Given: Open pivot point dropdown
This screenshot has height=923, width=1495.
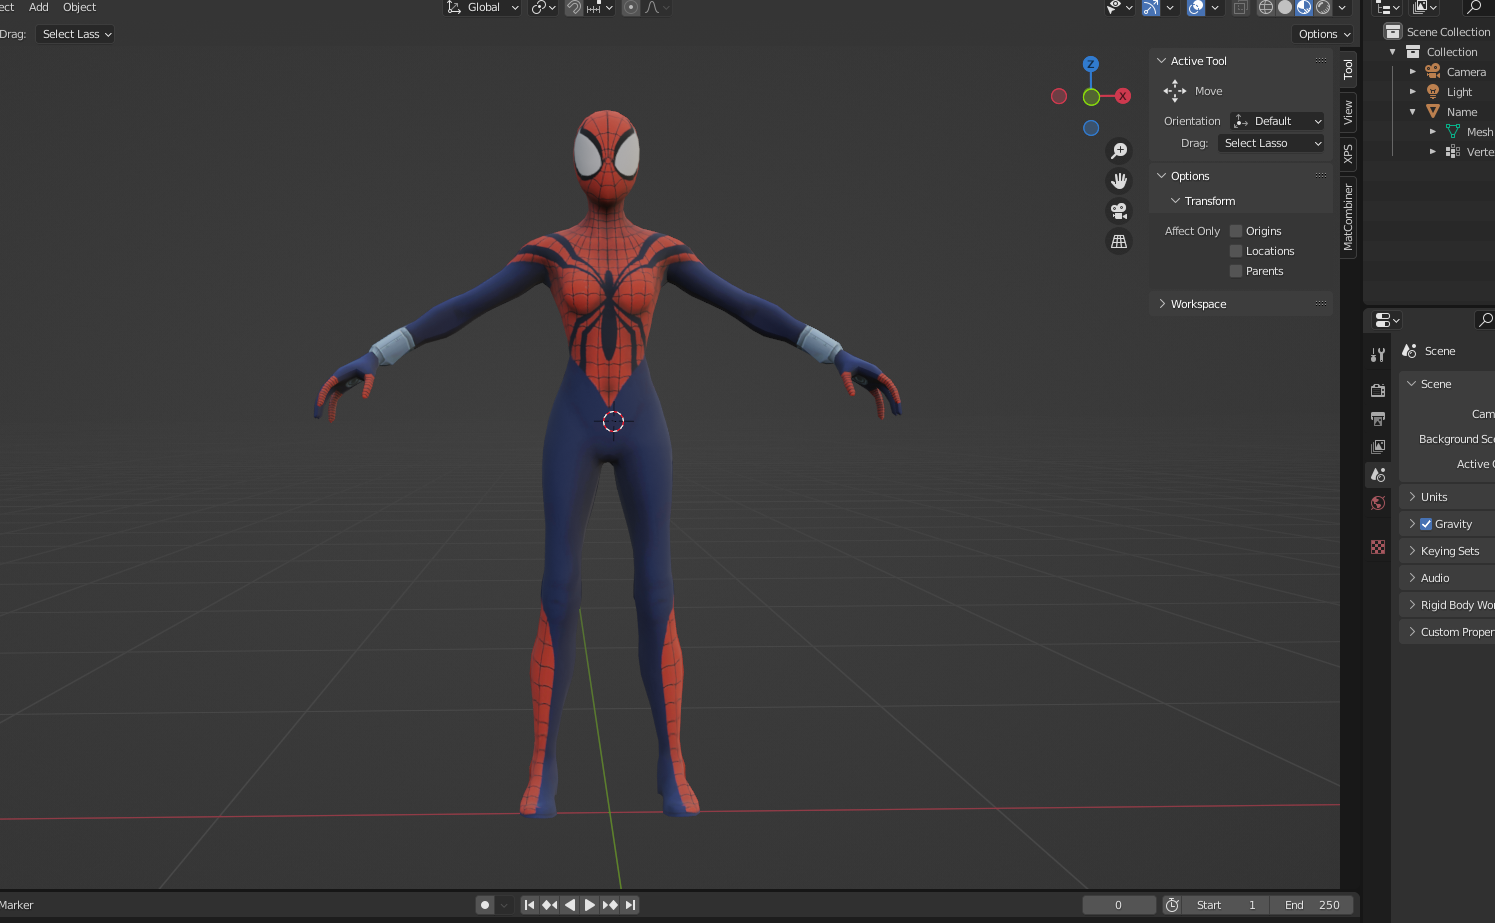Looking at the screenshot, I should [x=543, y=8].
